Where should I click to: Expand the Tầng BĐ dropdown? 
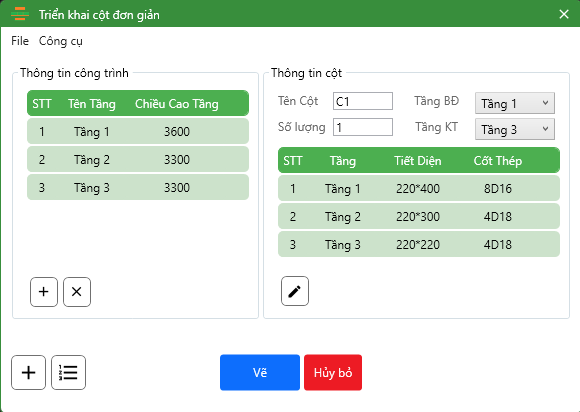(x=515, y=103)
